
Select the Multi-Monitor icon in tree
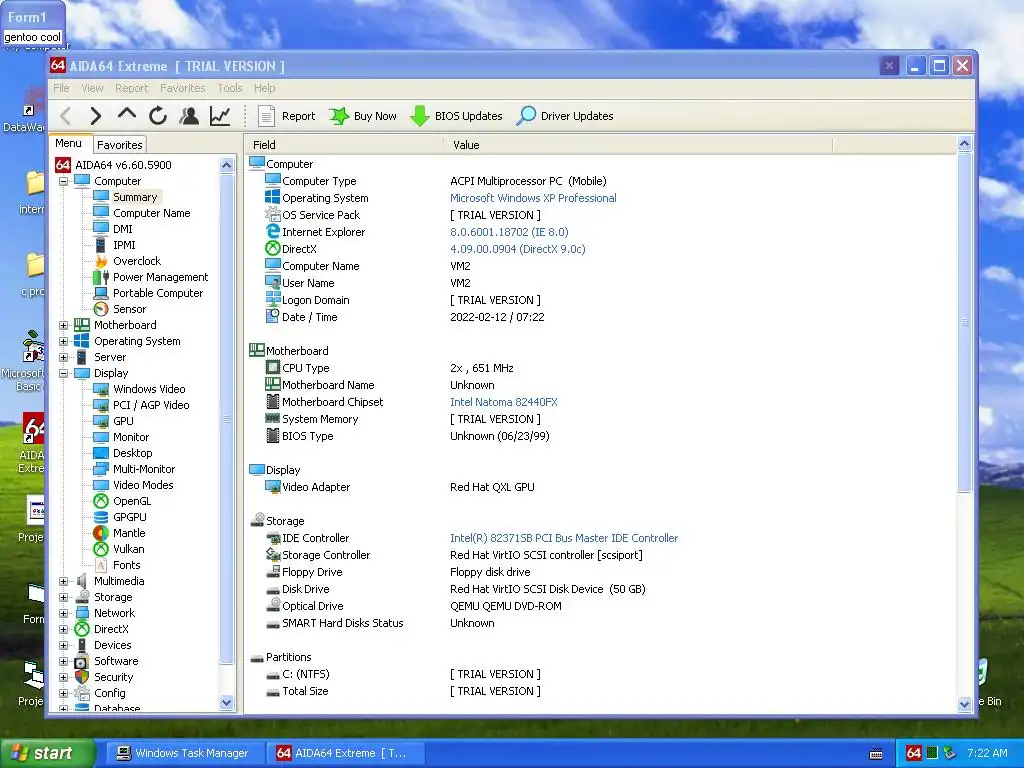(101, 469)
